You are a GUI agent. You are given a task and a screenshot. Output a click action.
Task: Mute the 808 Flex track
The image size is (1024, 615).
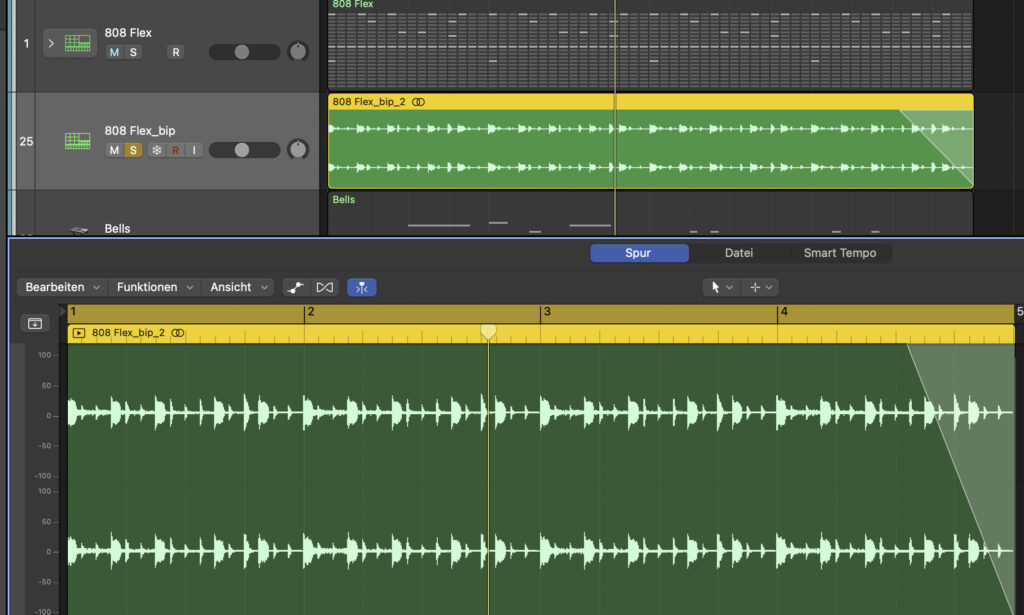[114, 52]
